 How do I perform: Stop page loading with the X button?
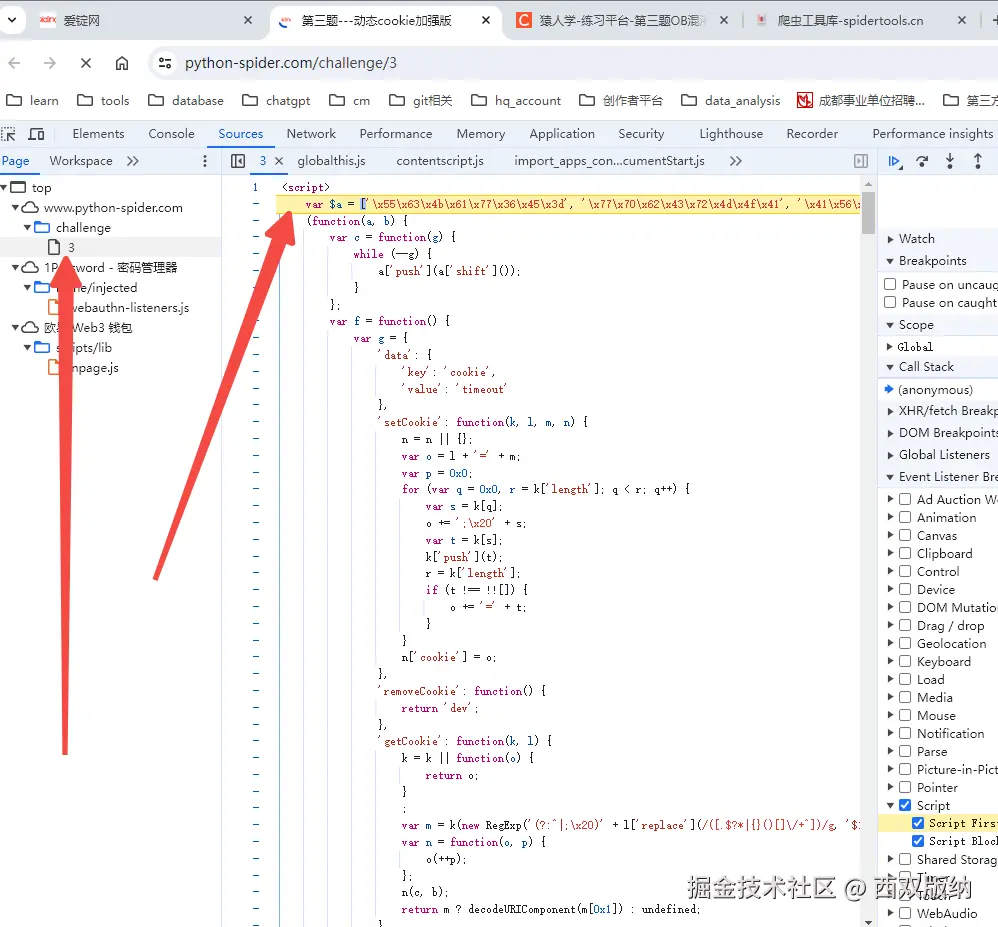coord(86,63)
